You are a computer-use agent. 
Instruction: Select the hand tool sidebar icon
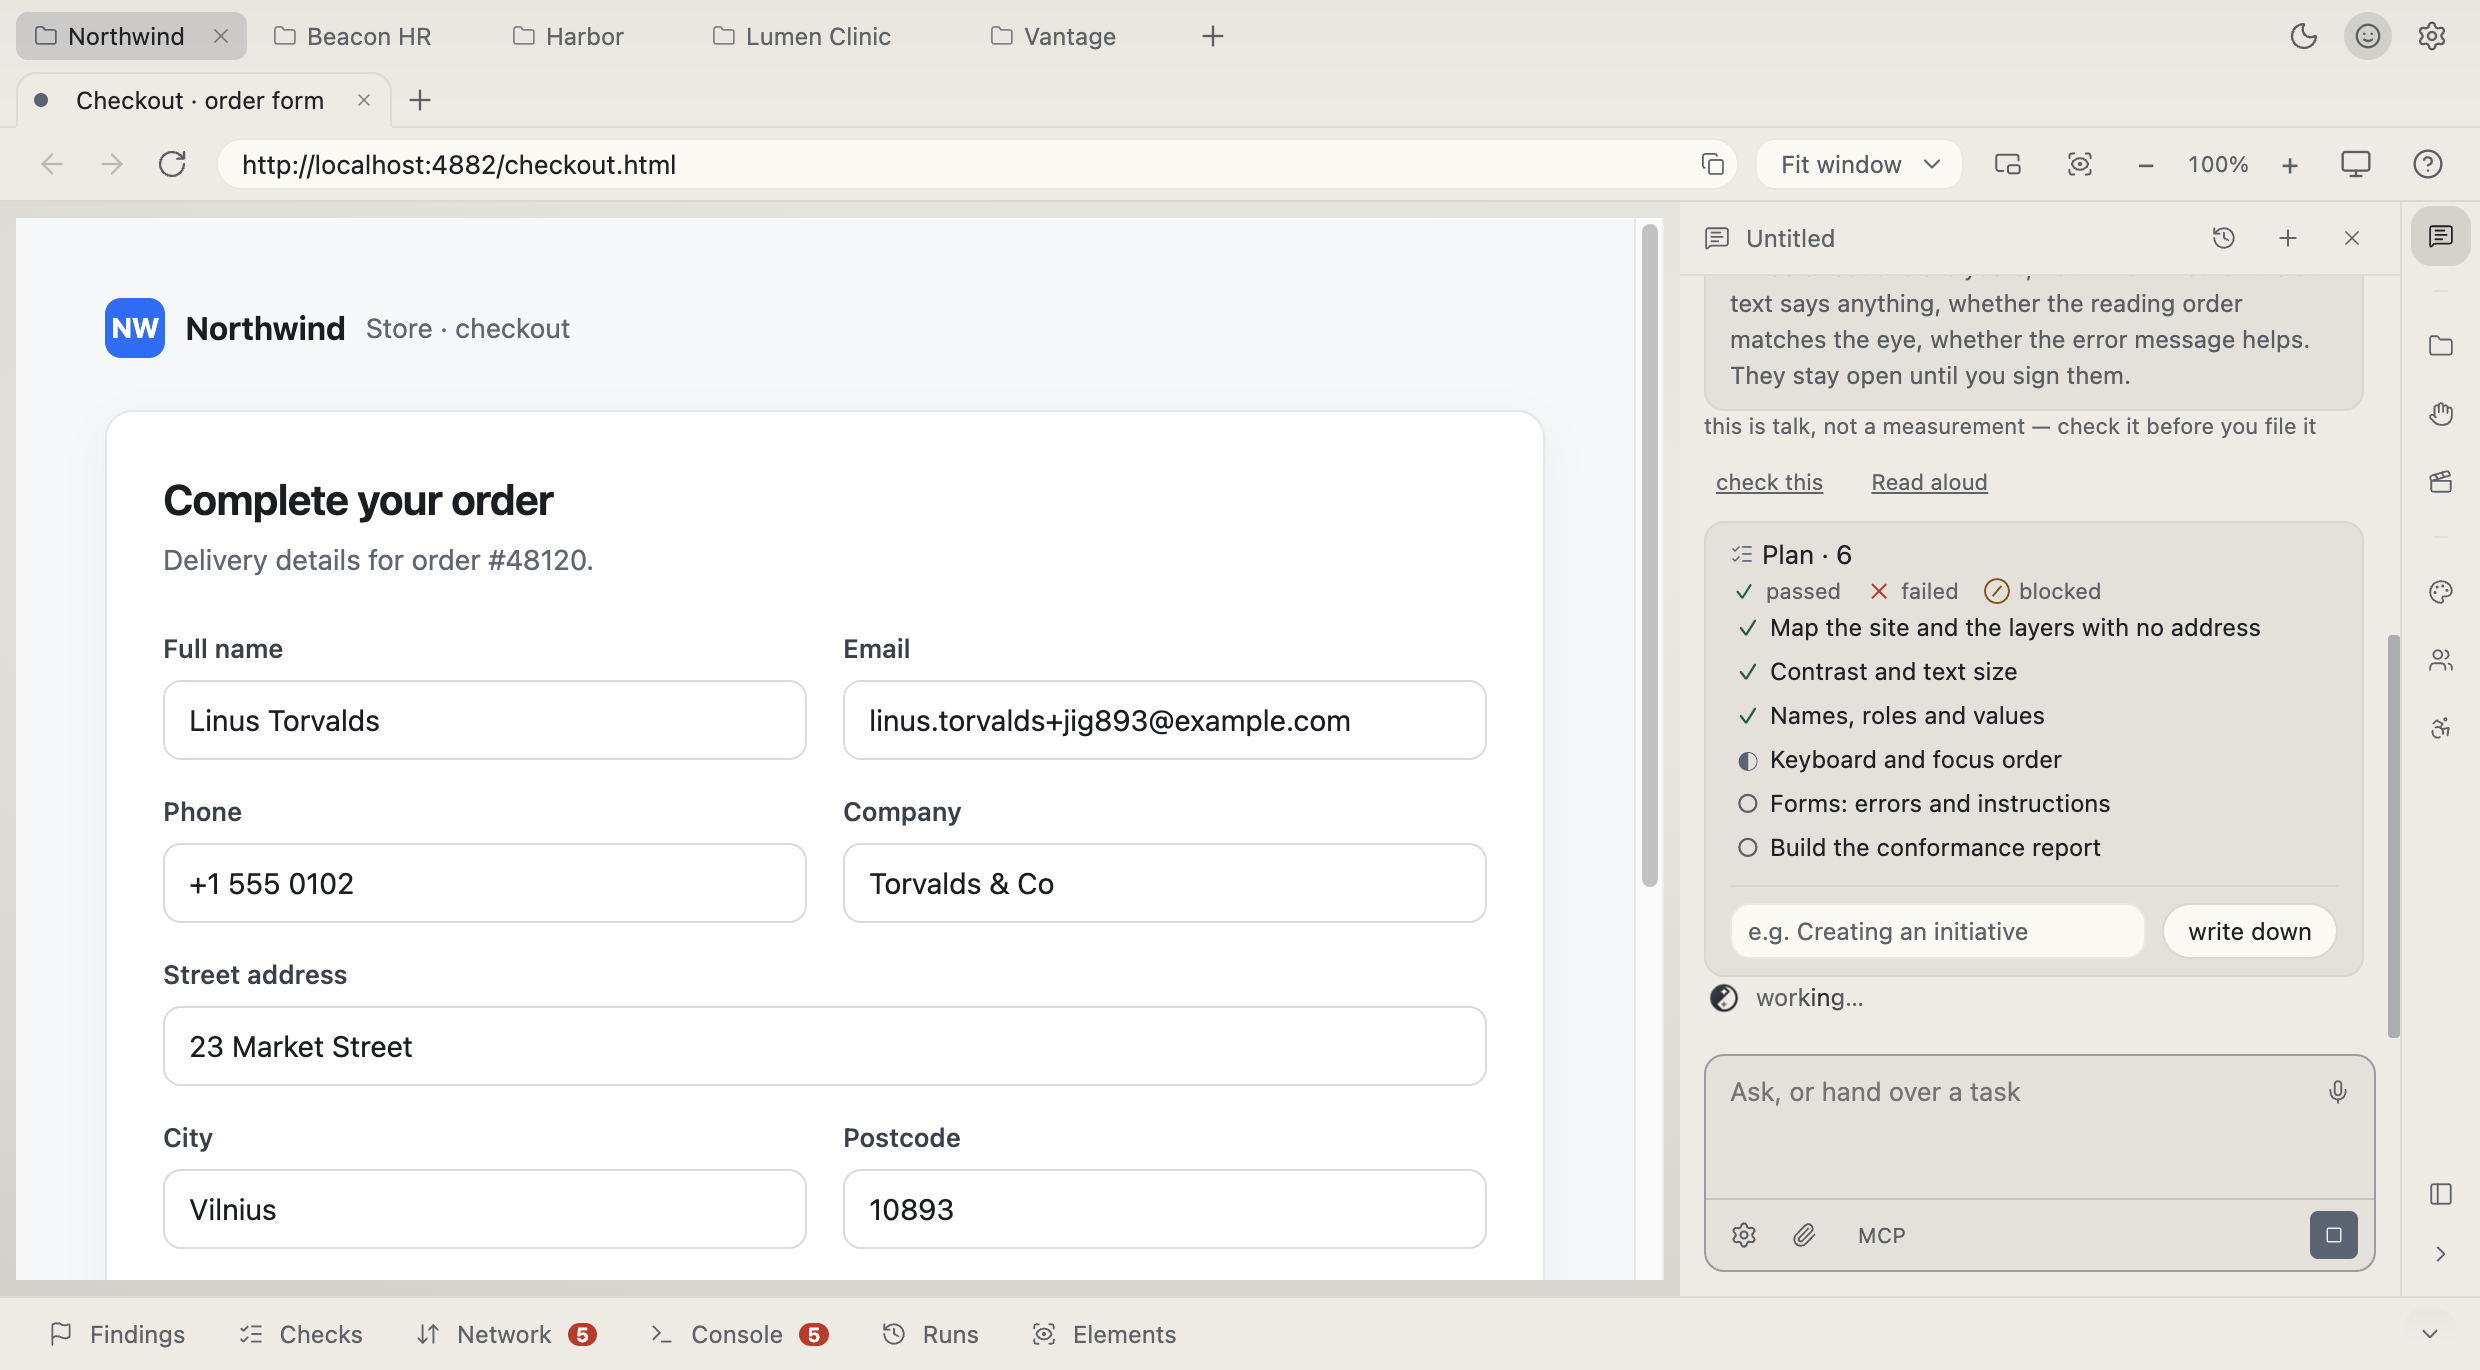pyautogui.click(x=2440, y=414)
